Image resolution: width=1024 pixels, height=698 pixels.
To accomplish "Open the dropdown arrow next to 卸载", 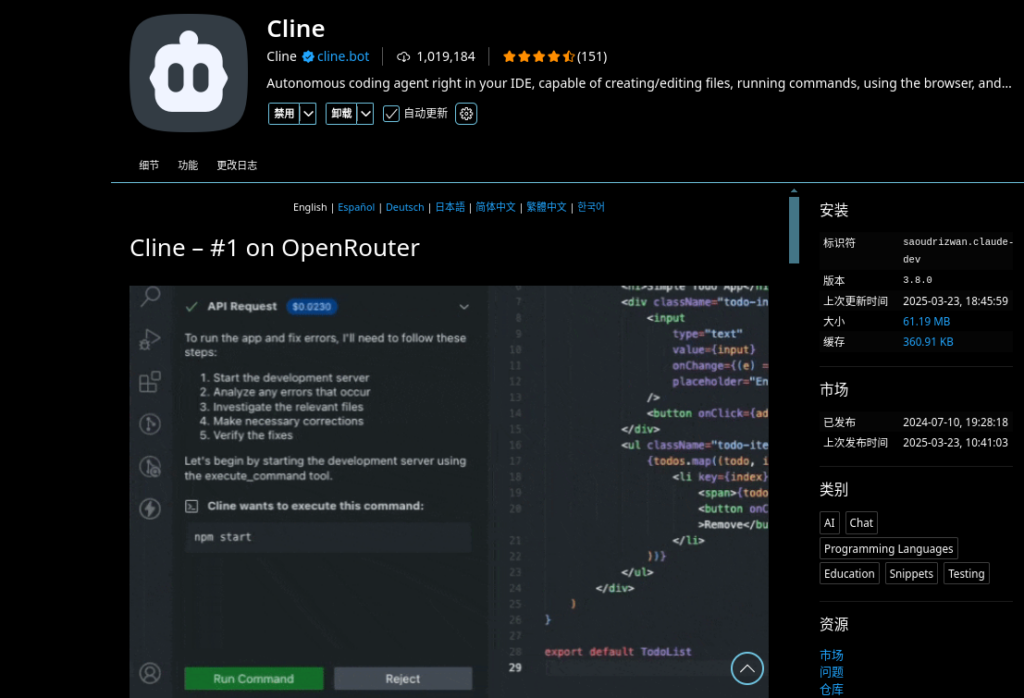I will pos(366,114).
